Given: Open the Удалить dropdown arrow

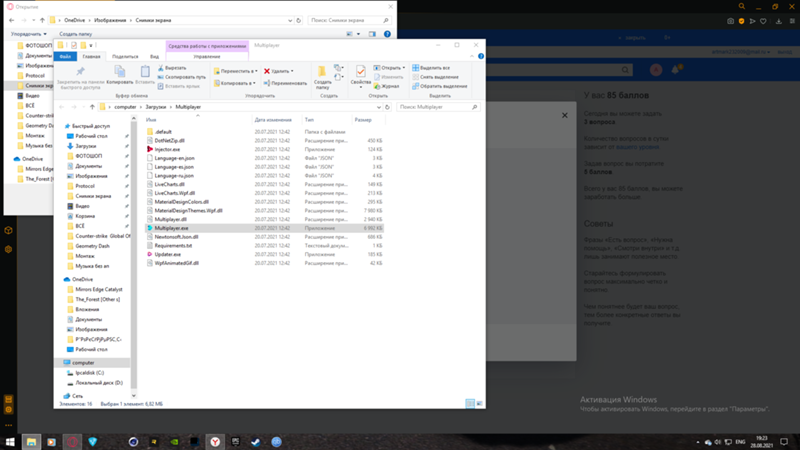Looking at the screenshot, I should click(x=292, y=71).
